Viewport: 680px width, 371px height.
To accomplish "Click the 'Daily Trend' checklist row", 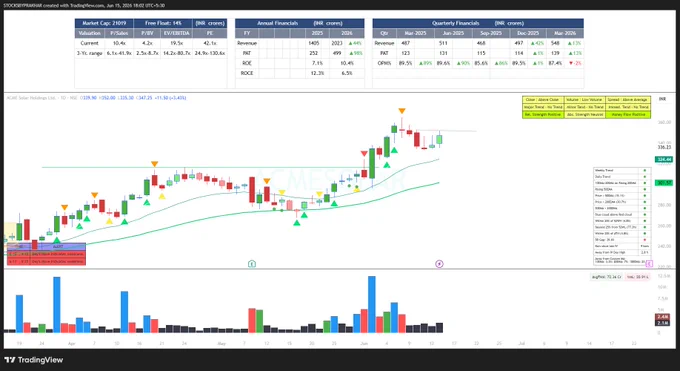I will 622,177.
